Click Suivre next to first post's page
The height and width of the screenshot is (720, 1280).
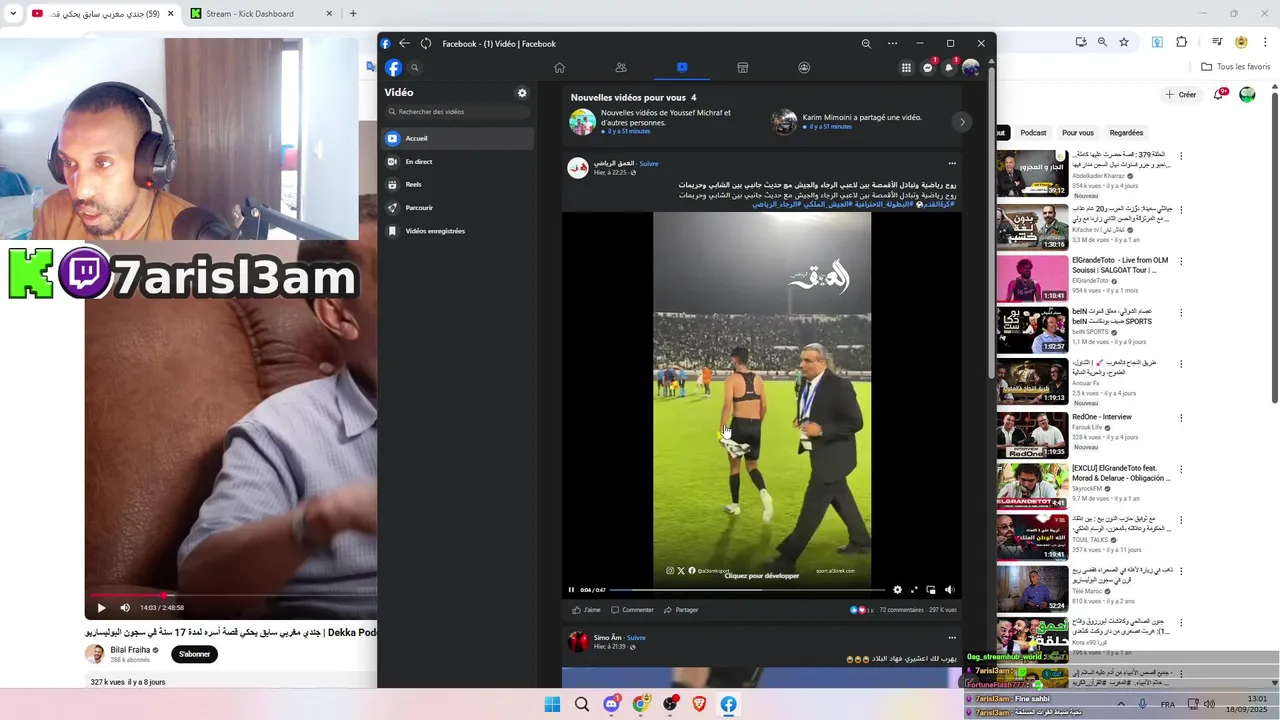click(649, 163)
